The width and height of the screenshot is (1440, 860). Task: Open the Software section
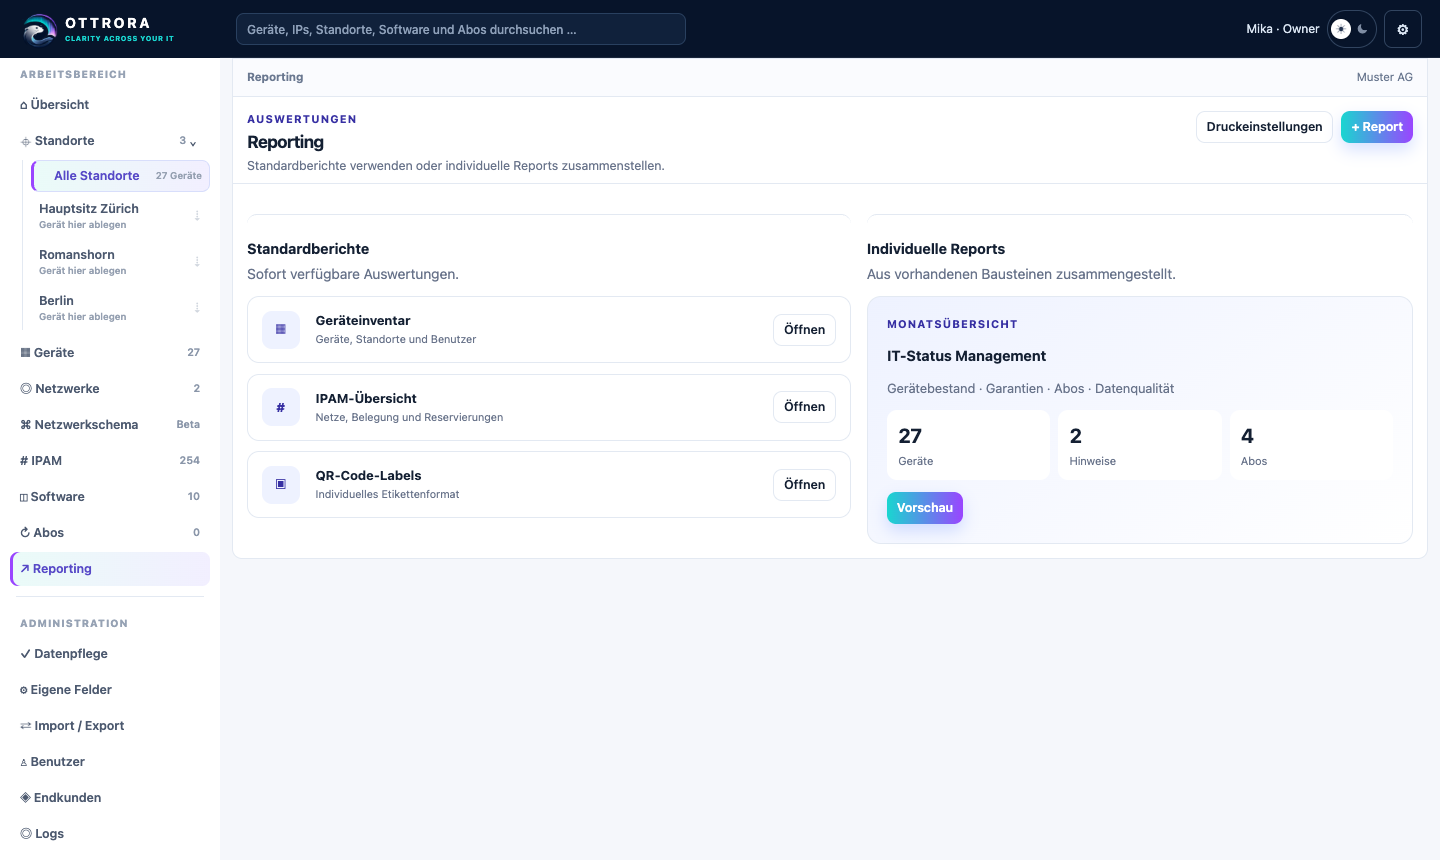[110, 497]
